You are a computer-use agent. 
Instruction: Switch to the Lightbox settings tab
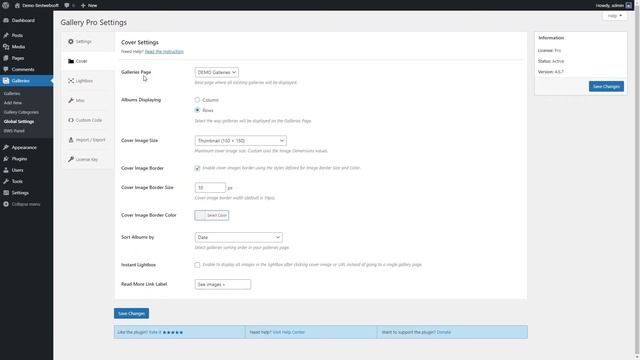88,81
